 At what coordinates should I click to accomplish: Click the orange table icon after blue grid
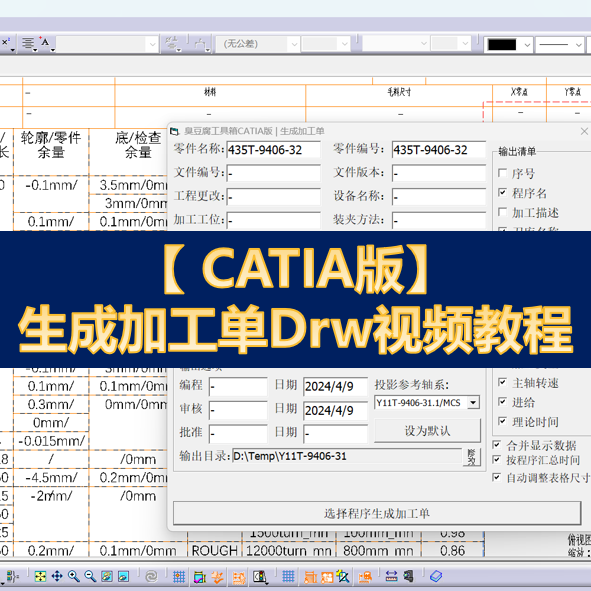[x=310, y=577]
